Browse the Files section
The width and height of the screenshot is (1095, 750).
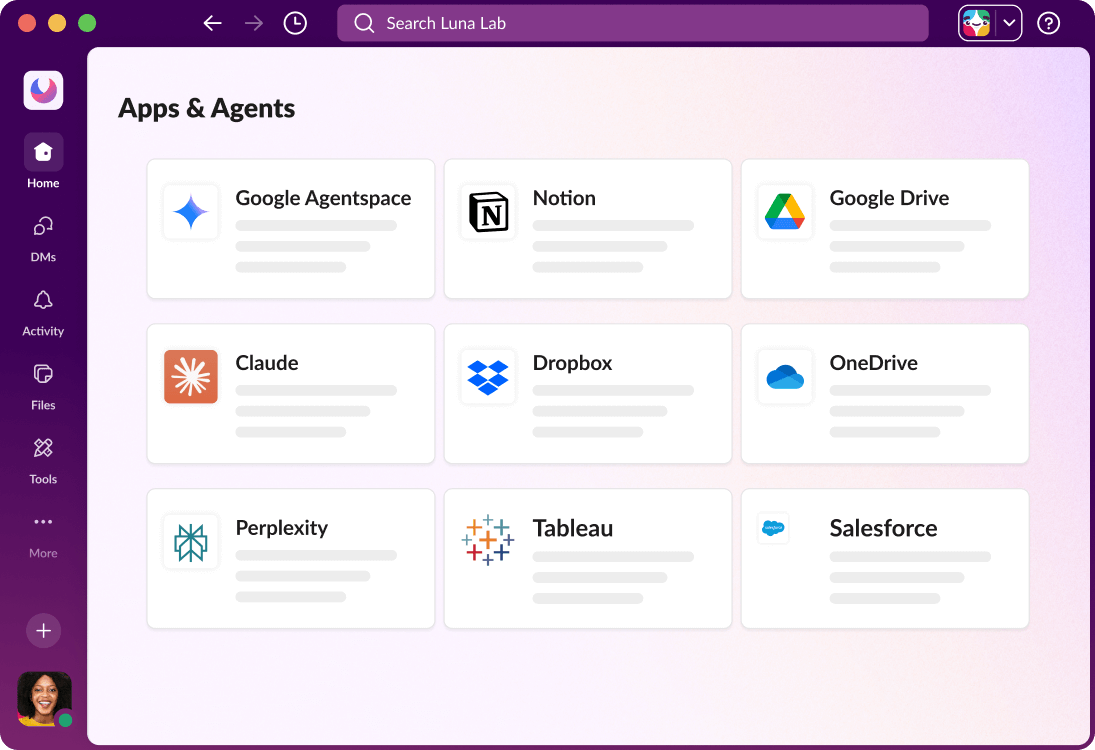coord(43,387)
